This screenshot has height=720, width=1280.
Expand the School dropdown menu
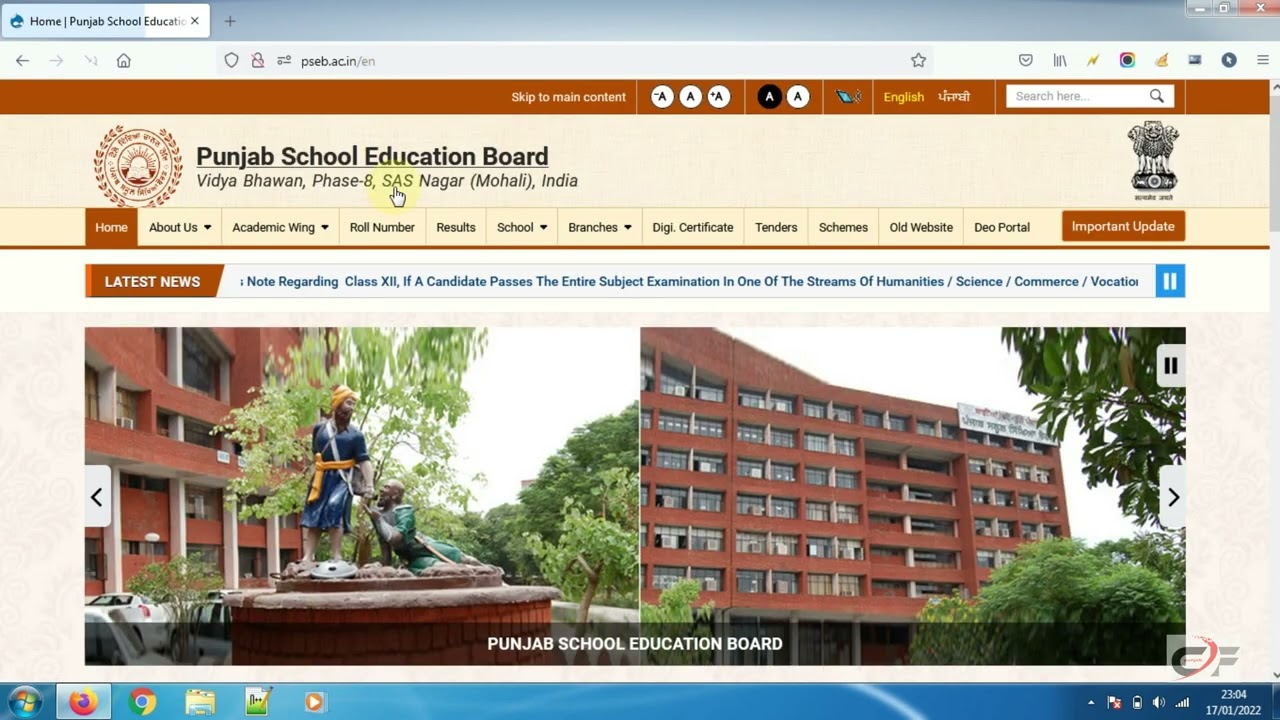pyautogui.click(x=522, y=227)
